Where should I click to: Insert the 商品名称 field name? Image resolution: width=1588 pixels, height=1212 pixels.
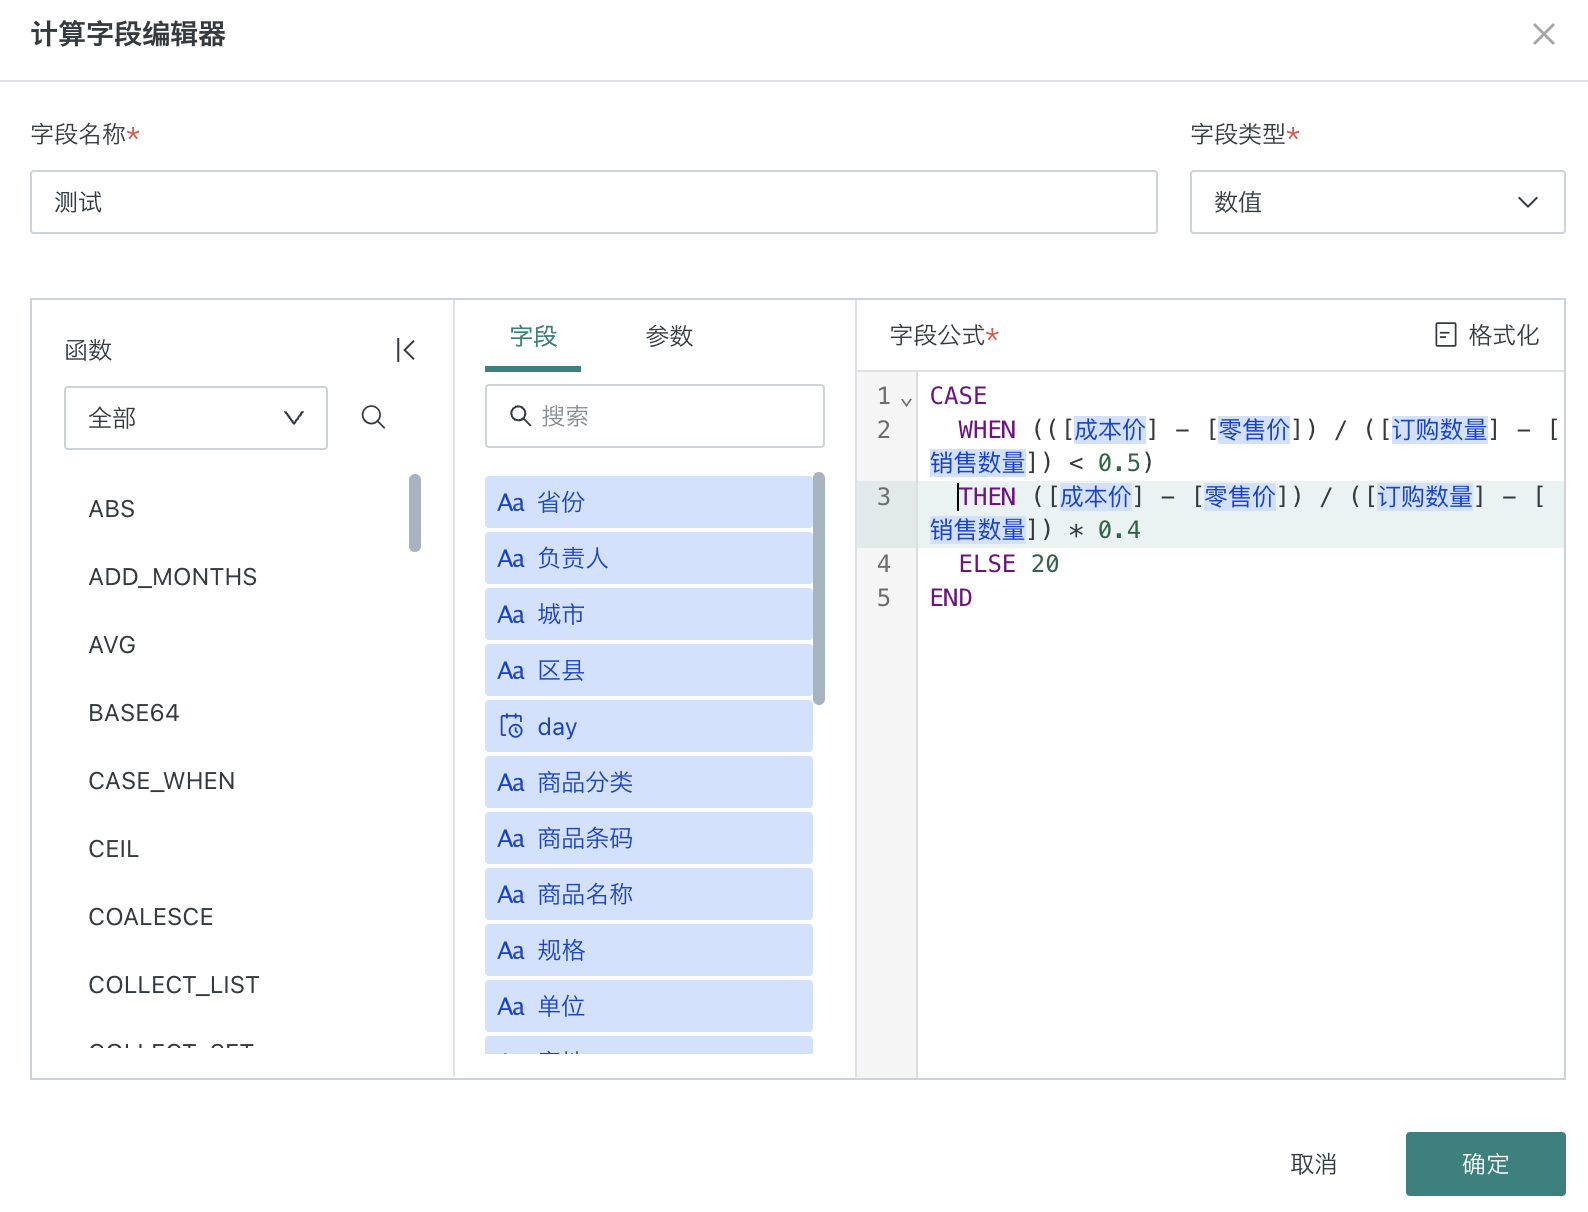pyautogui.click(x=585, y=894)
